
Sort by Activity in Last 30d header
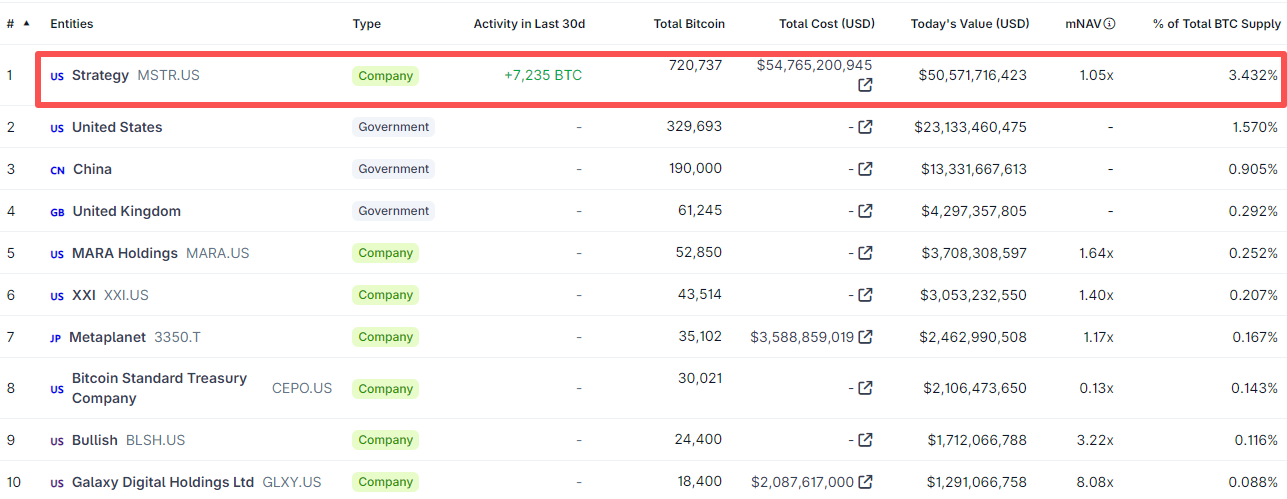point(529,23)
